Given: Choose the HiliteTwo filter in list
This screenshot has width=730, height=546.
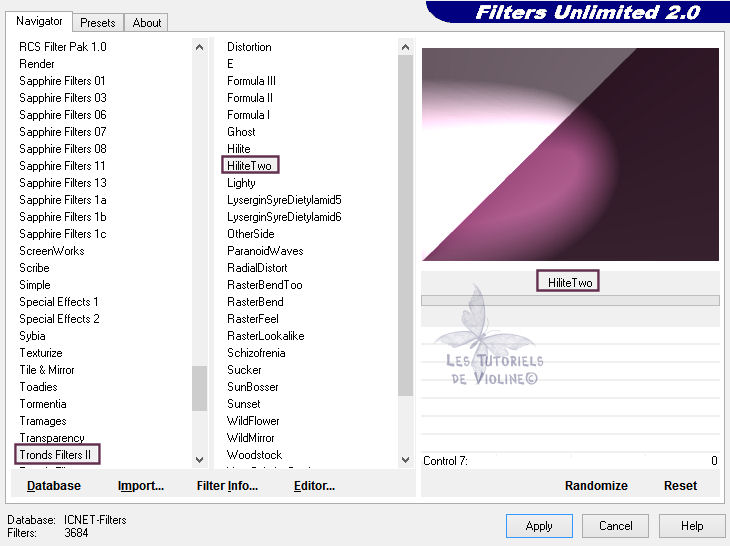Looking at the screenshot, I should point(249,166).
